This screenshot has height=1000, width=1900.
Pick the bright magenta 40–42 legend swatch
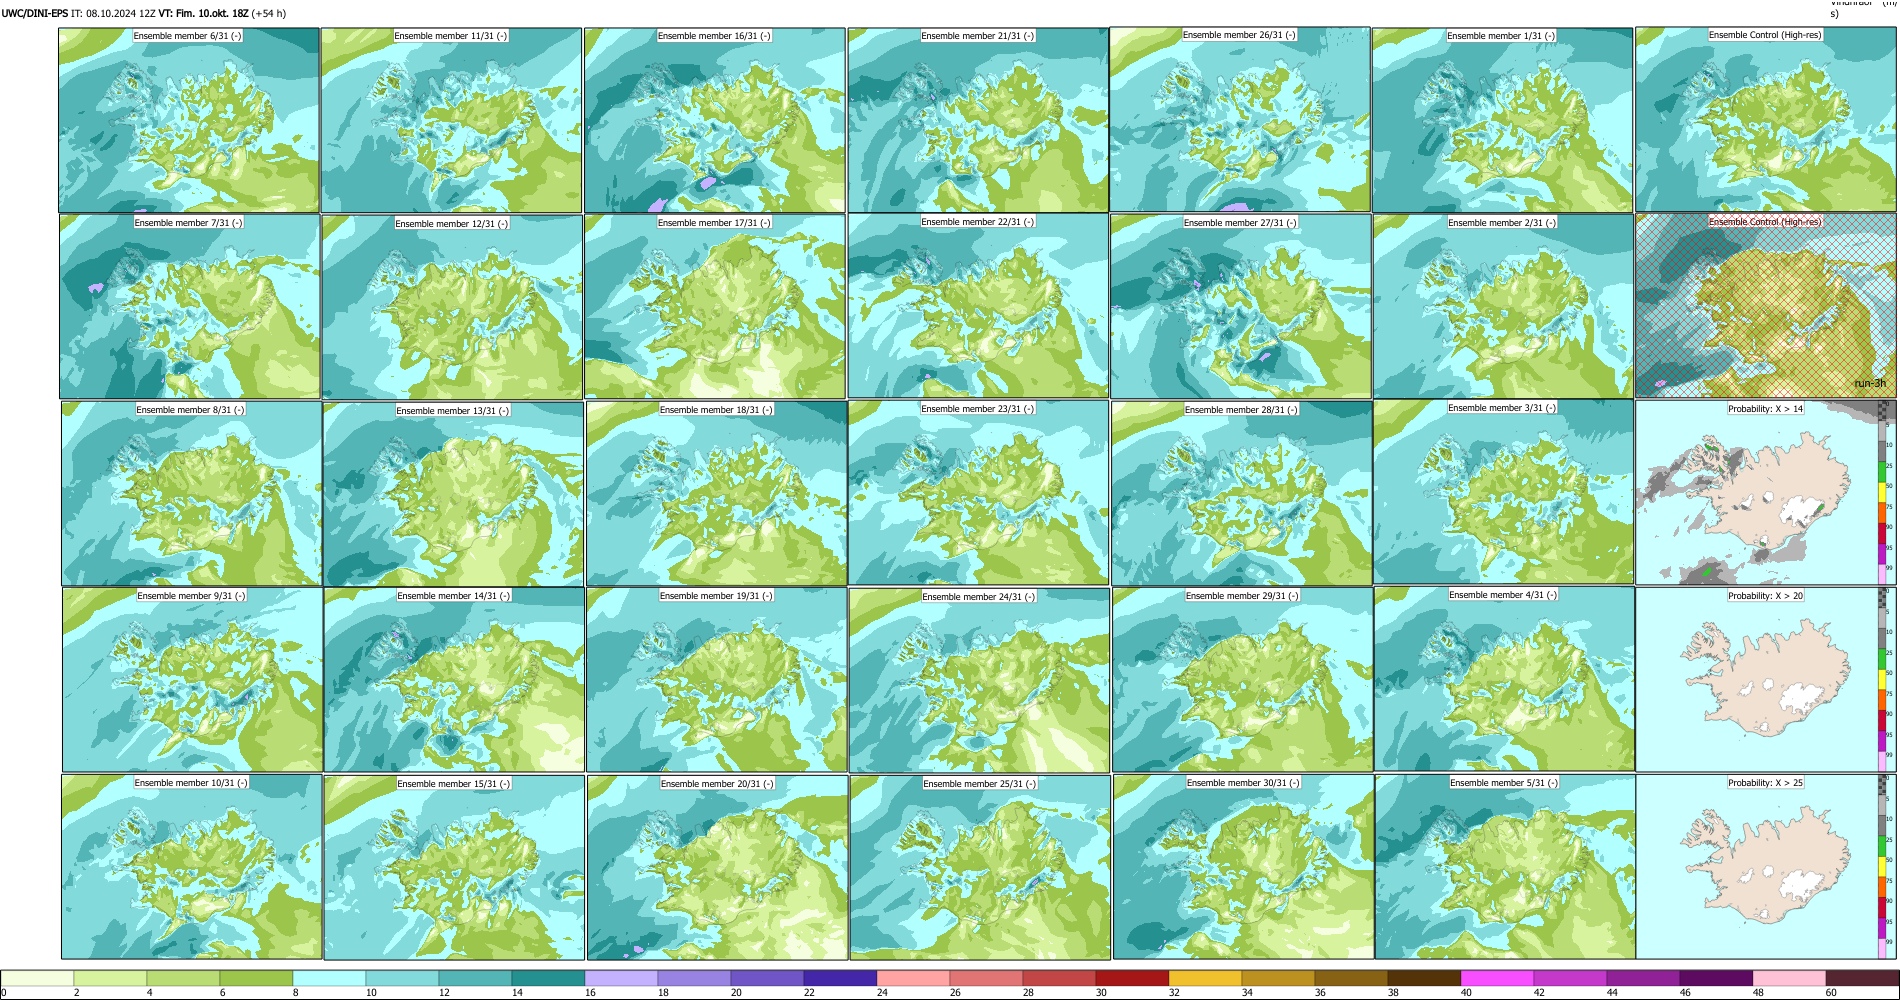coord(1497,978)
